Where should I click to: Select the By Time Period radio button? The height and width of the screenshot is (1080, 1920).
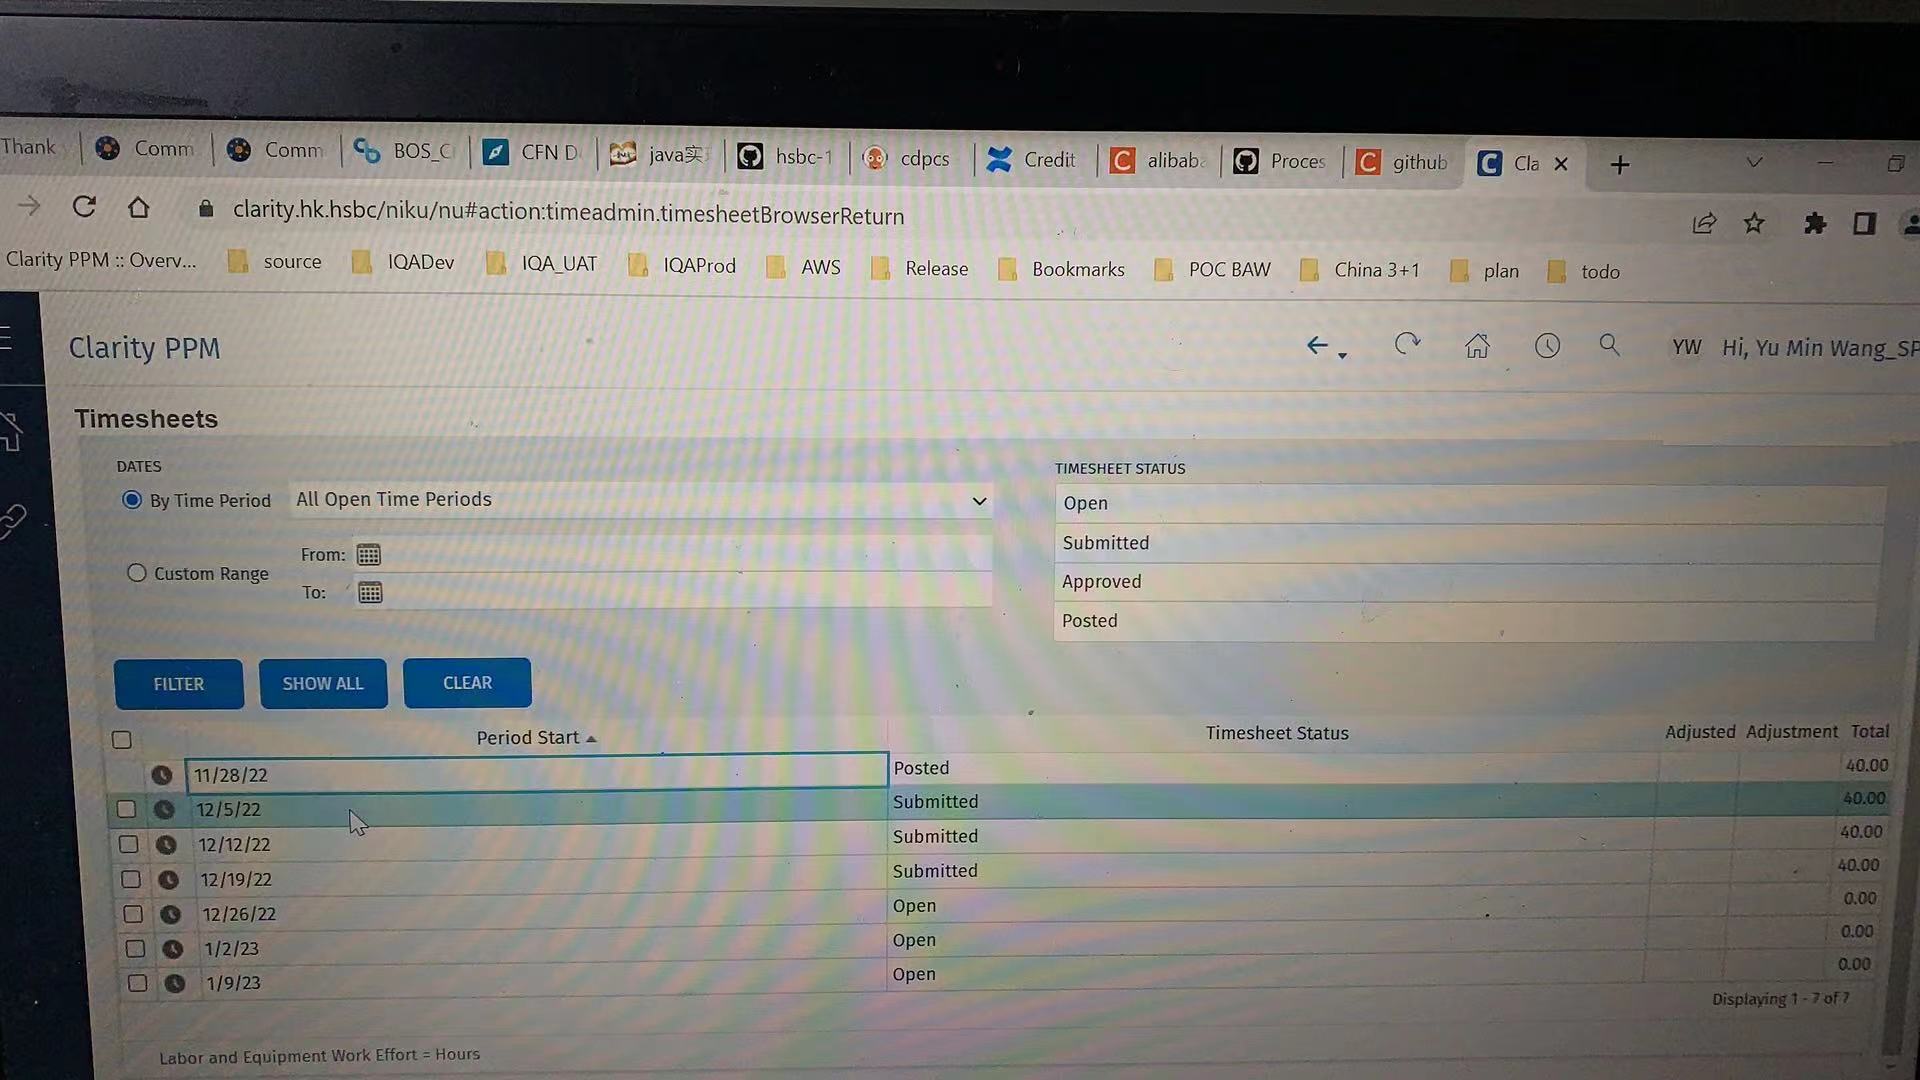(x=132, y=498)
